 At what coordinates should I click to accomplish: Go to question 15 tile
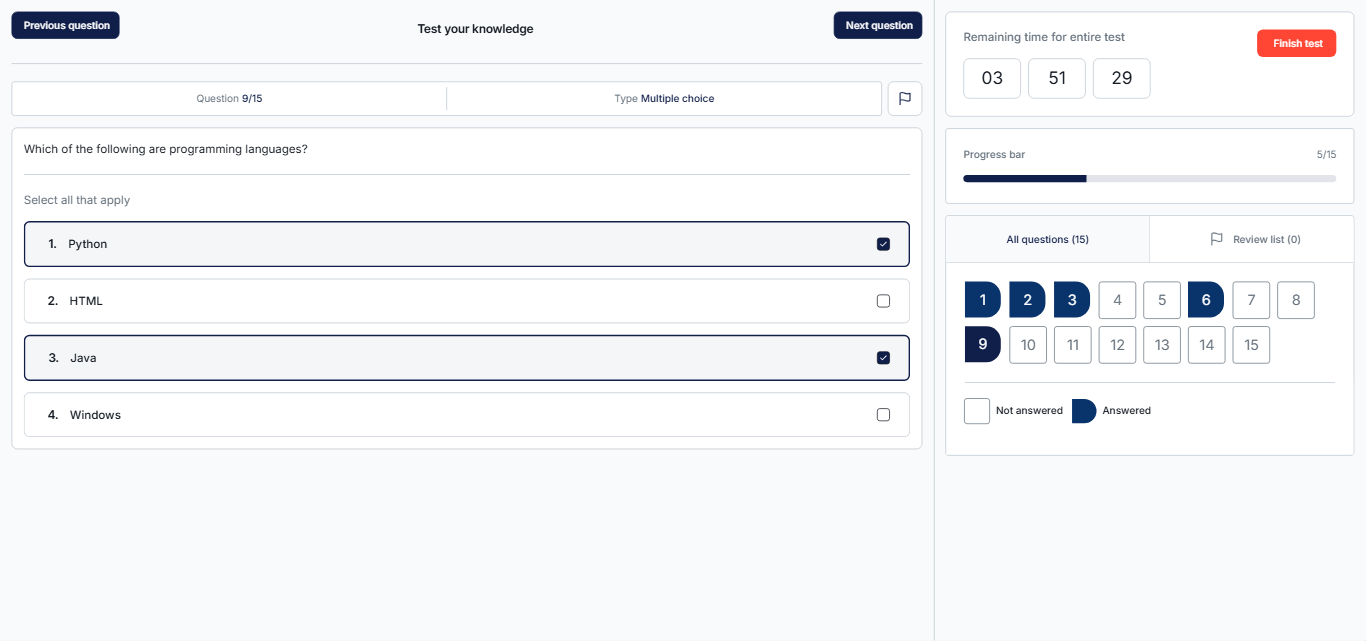tap(1251, 345)
